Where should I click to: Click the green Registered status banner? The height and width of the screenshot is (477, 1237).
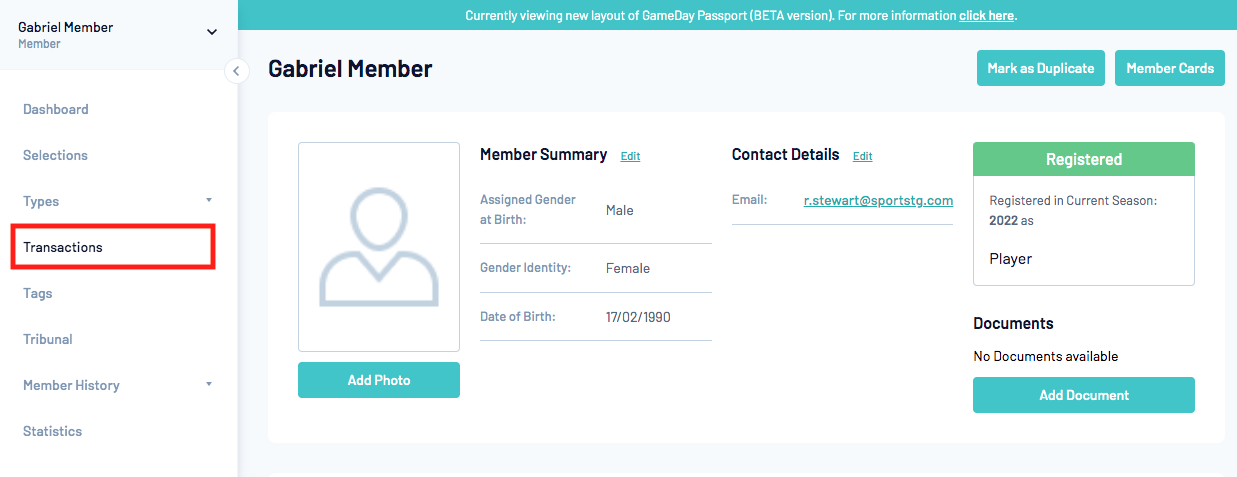[x=1083, y=159]
